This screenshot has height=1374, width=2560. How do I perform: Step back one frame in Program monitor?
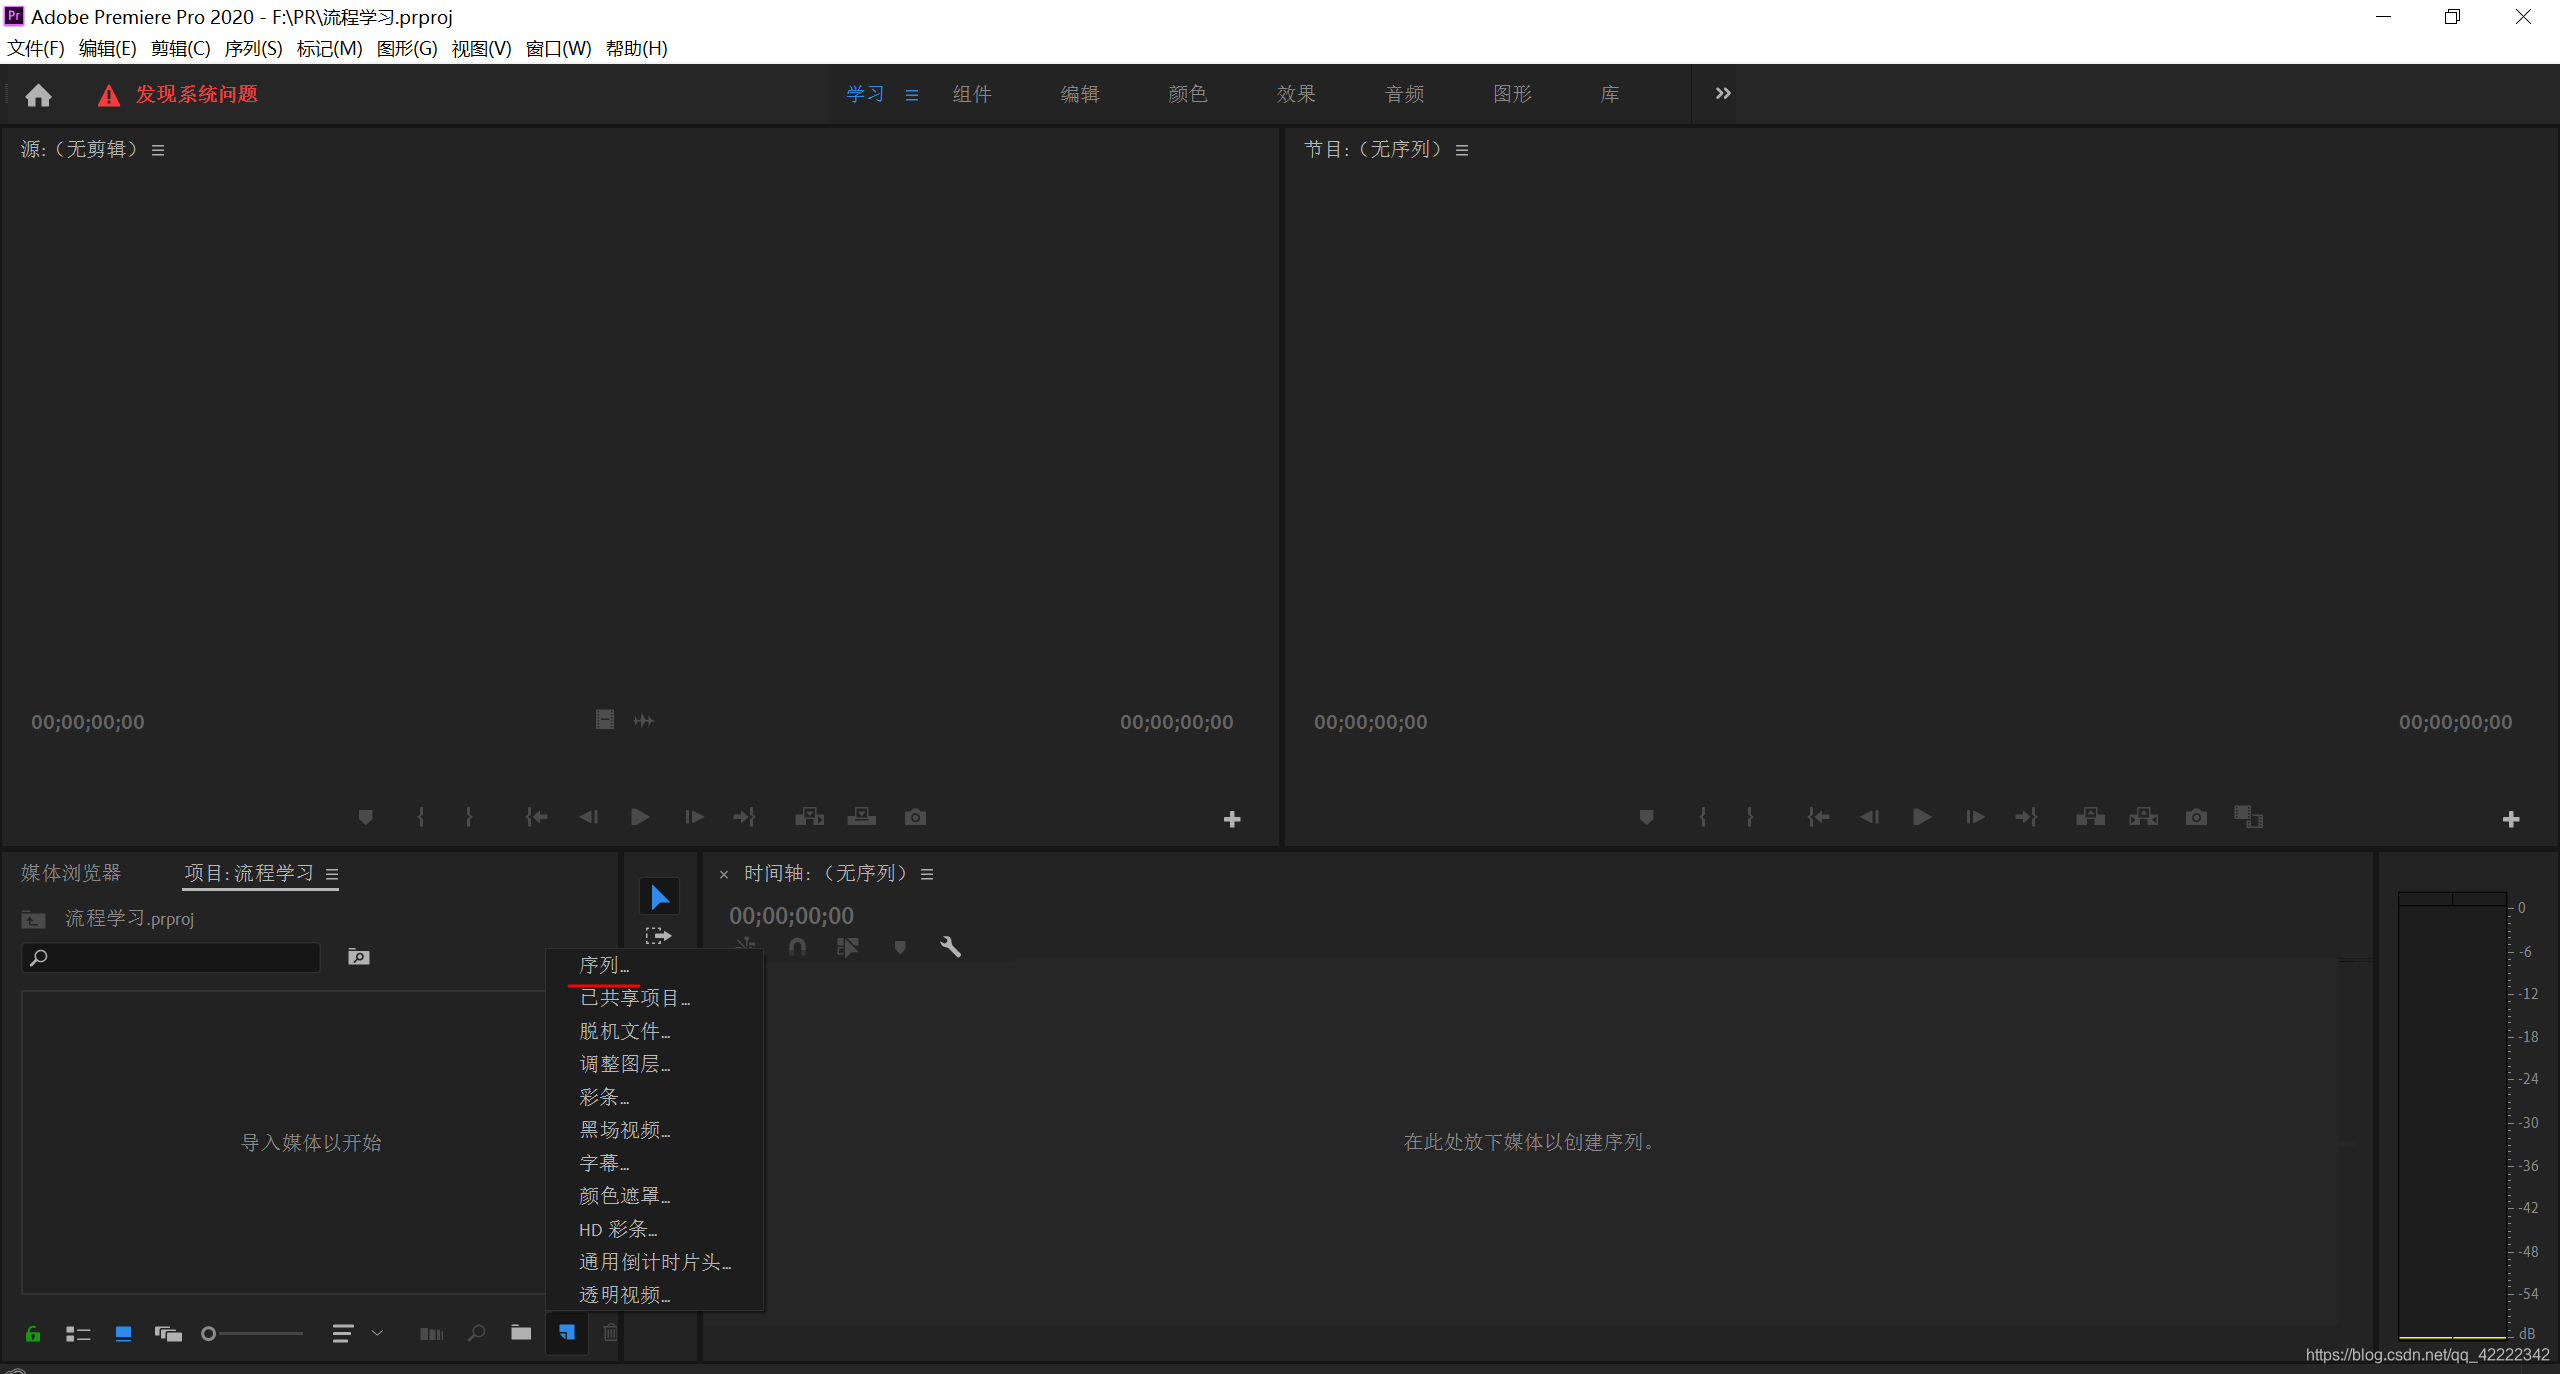(x=1869, y=817)
